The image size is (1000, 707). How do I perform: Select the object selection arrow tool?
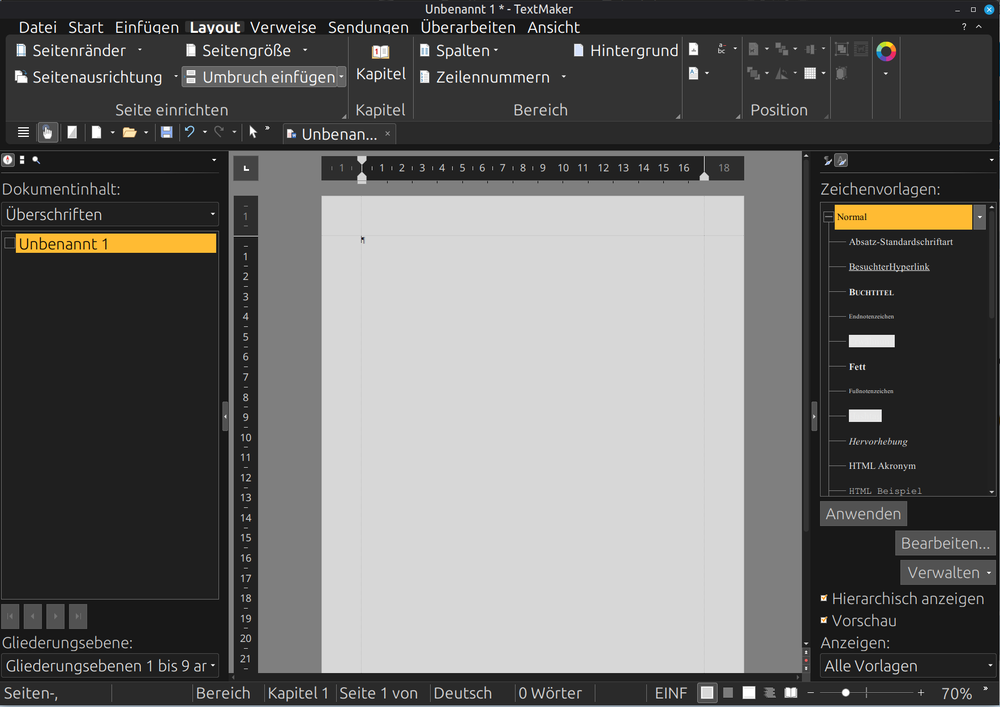click(x=253, y=132)
